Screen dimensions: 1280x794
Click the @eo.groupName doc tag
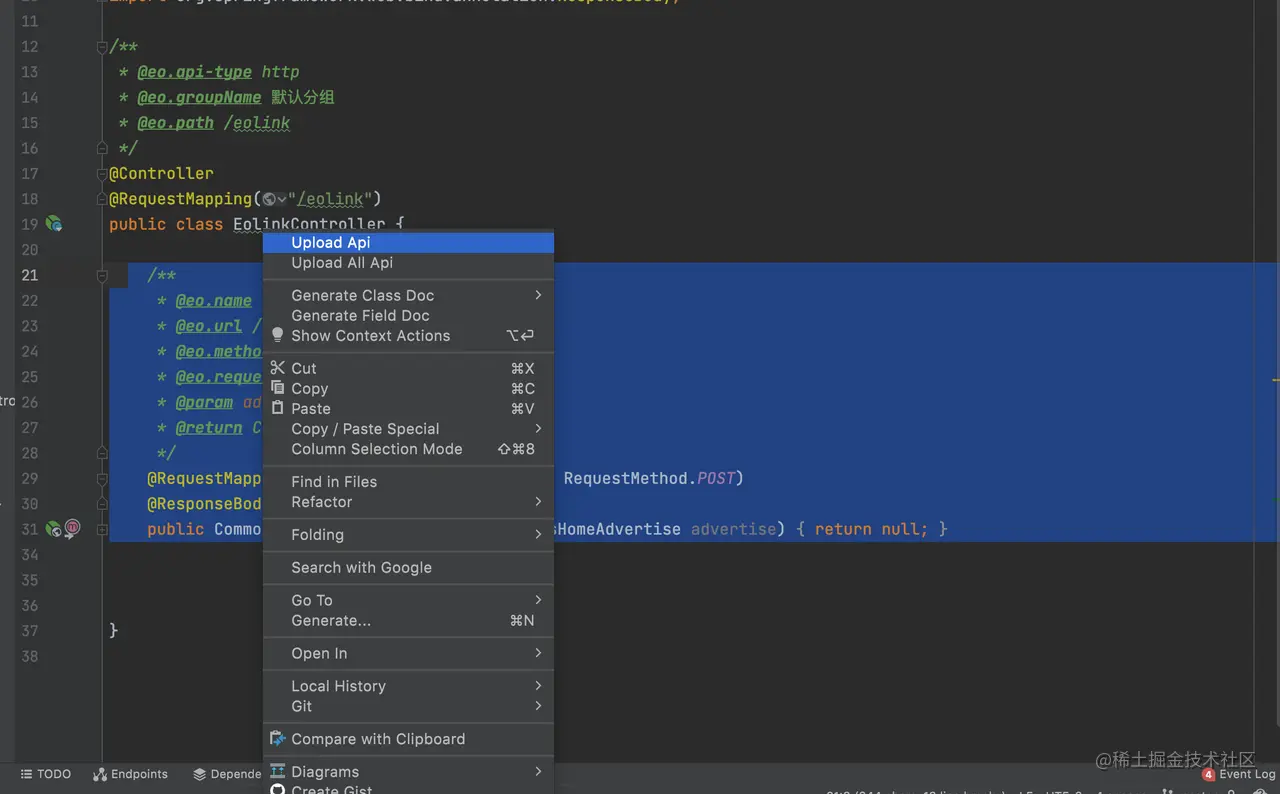point(199,97)
